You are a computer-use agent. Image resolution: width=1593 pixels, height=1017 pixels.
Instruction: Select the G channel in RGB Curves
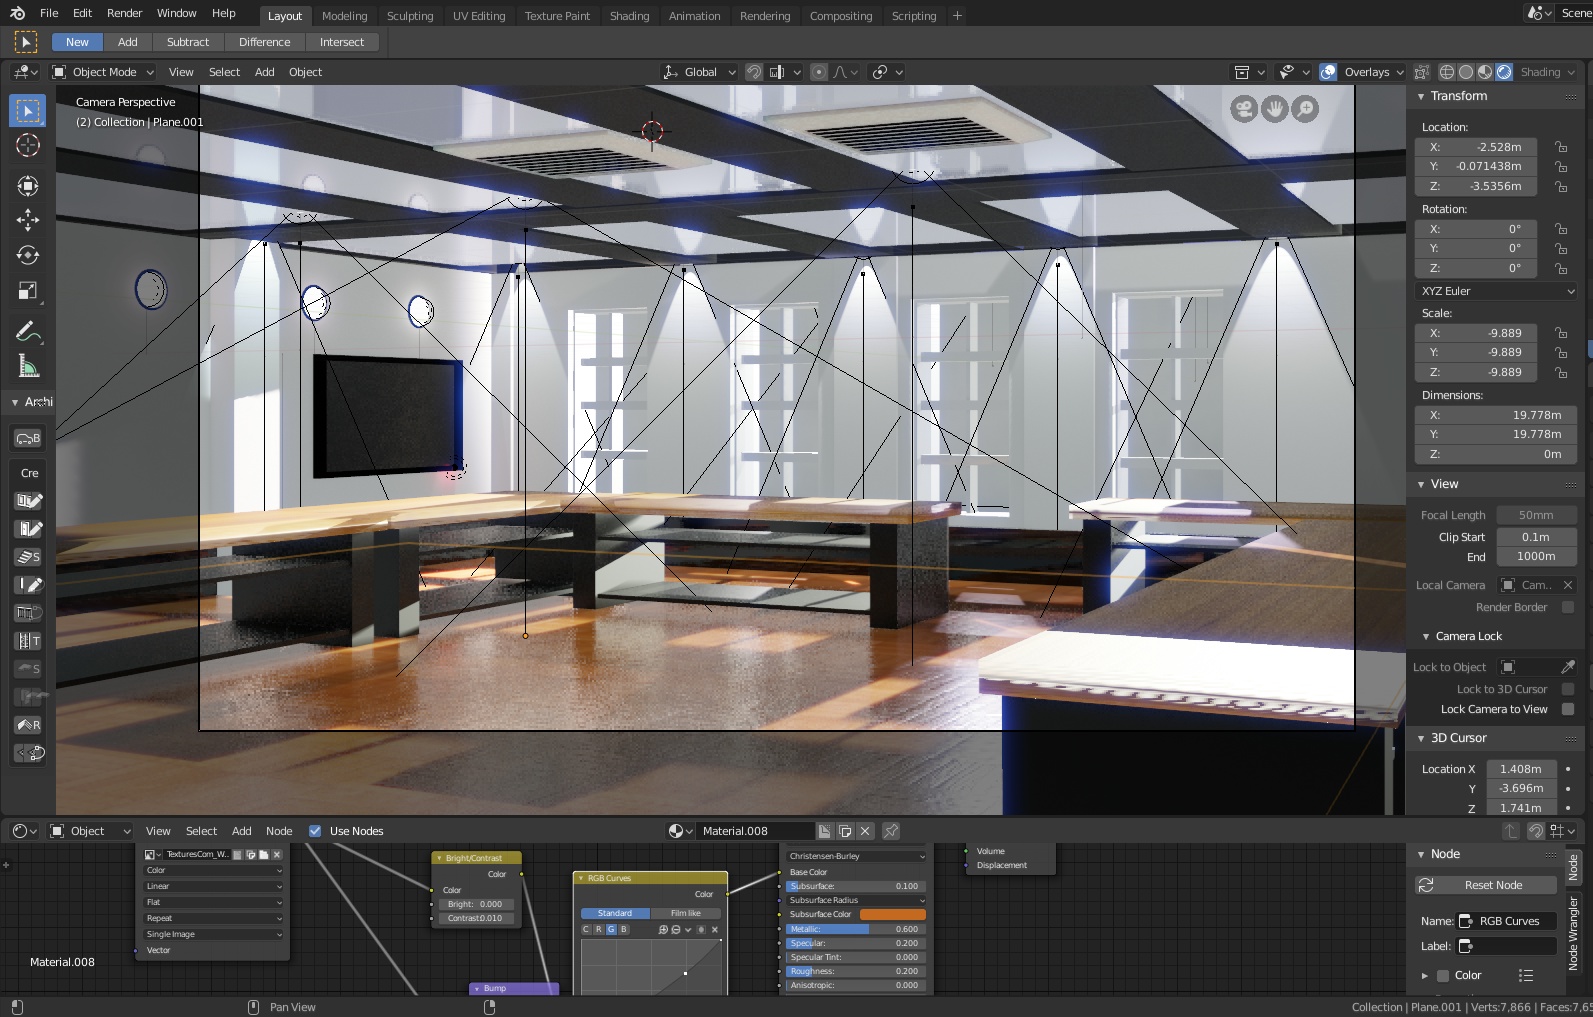pyautogui.click(x=611, y=929)
